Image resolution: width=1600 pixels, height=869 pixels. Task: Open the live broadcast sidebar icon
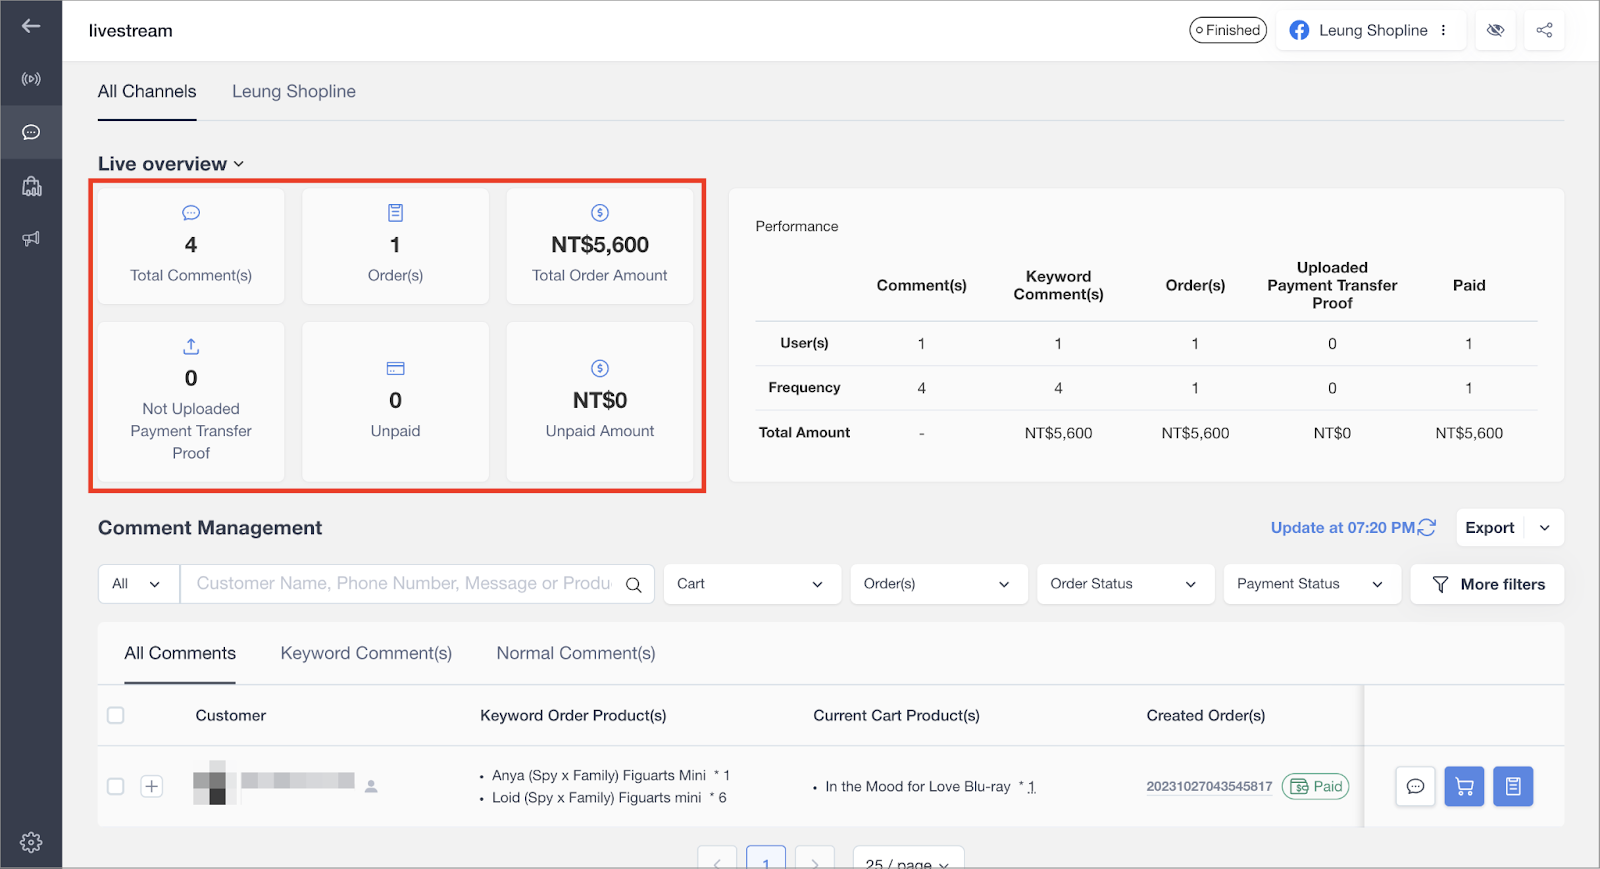(31, 79)
